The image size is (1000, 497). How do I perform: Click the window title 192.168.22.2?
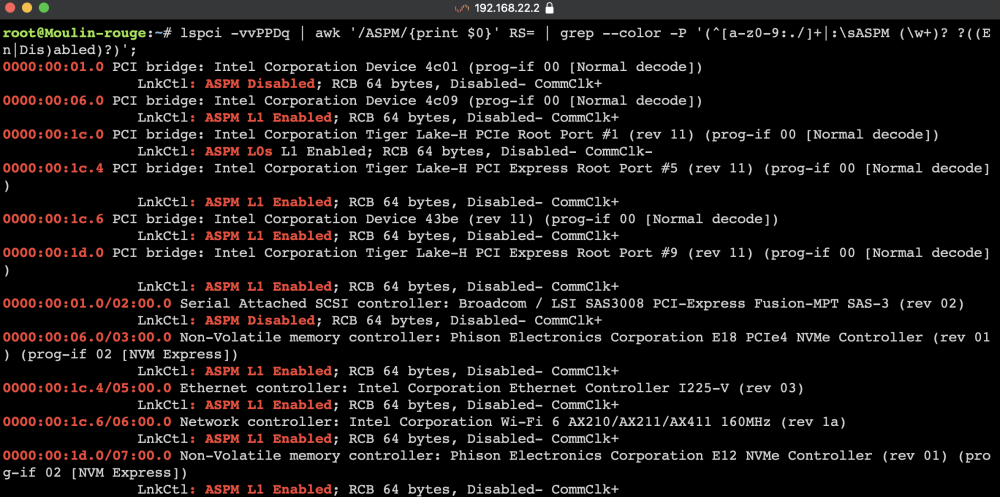tap(508, 9)
